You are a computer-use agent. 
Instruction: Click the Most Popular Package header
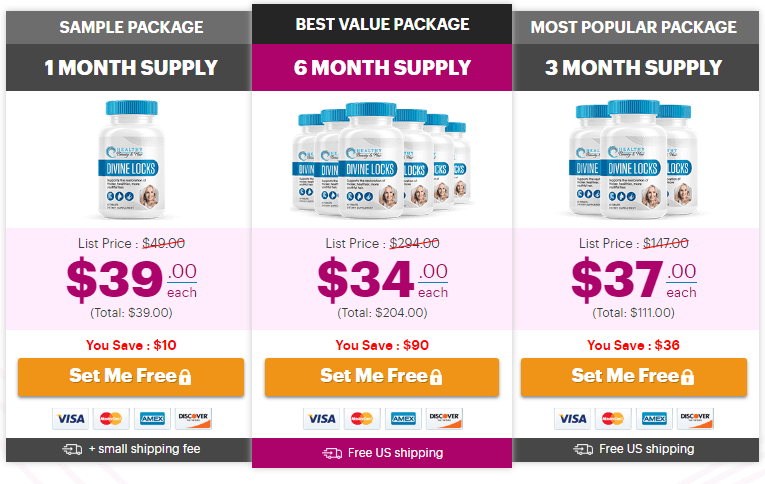633,27
